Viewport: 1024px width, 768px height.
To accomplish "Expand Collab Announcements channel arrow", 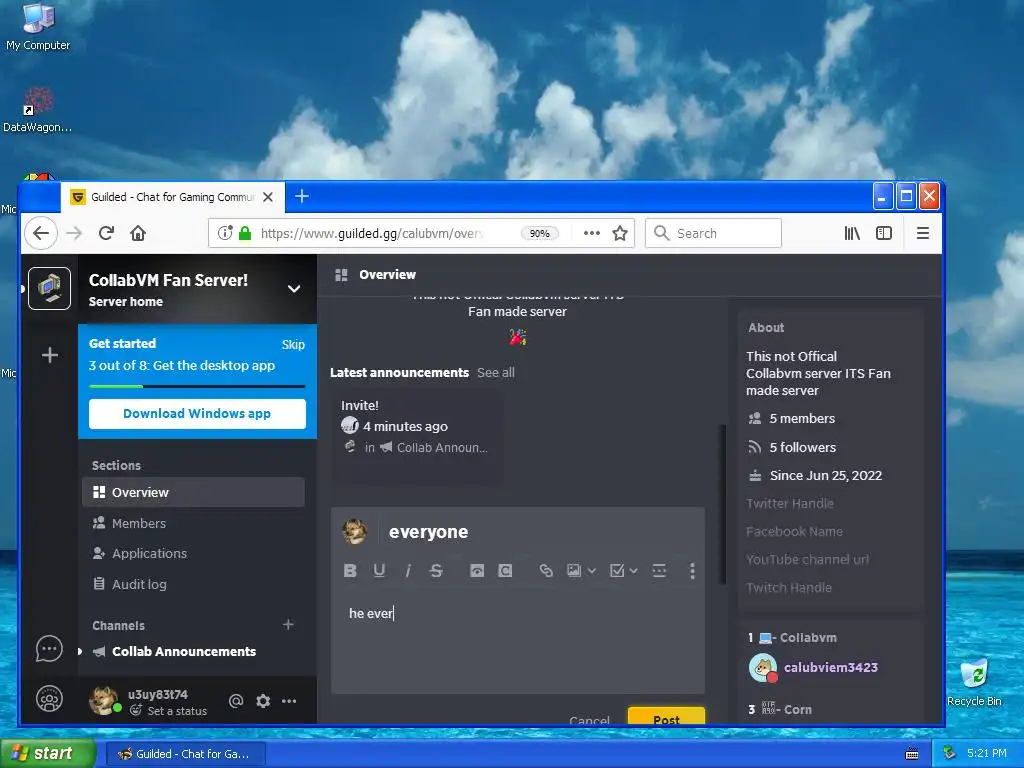I will pyautogui.click(x=80, y=652).
